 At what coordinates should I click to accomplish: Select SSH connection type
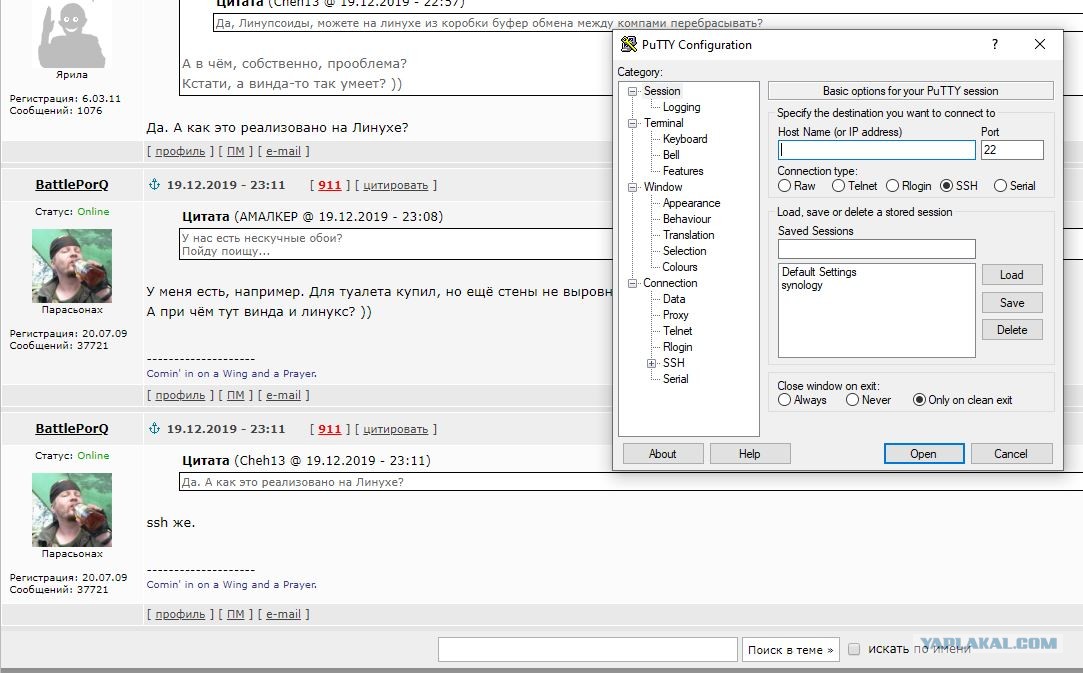947,186
